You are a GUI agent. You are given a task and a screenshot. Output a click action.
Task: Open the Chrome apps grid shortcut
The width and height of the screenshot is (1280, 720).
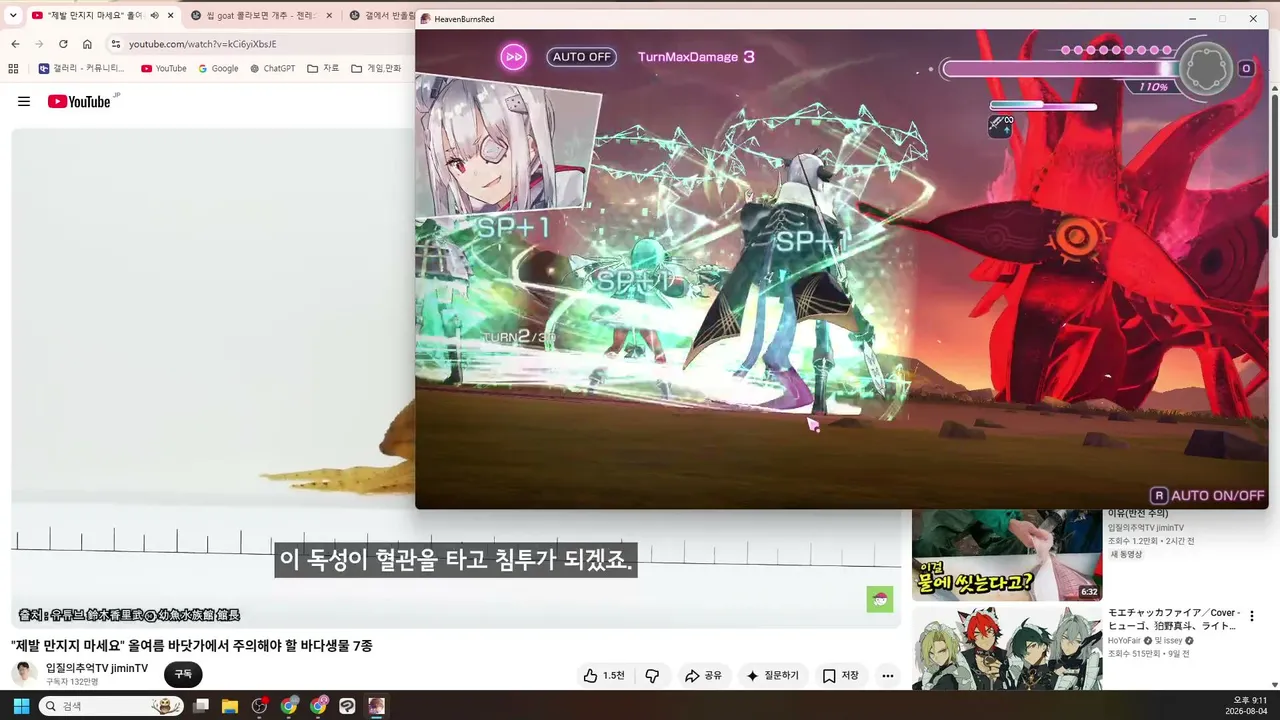[13, 69]
